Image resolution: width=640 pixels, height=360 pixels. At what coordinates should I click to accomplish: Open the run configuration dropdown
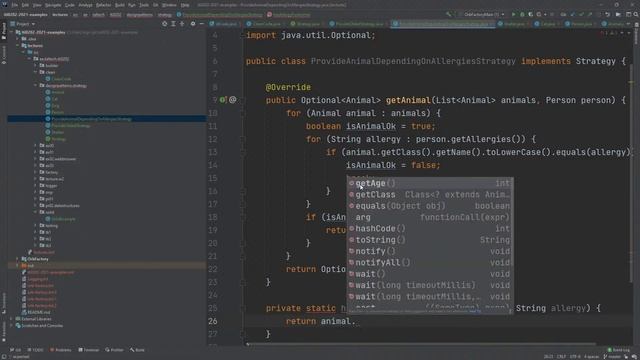pyautogui.click(x=484, y=14)
